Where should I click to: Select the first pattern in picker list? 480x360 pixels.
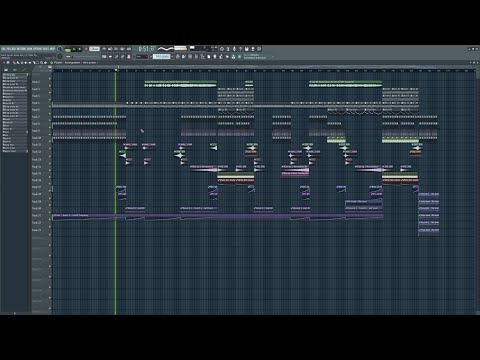click(x=15, y=75)
